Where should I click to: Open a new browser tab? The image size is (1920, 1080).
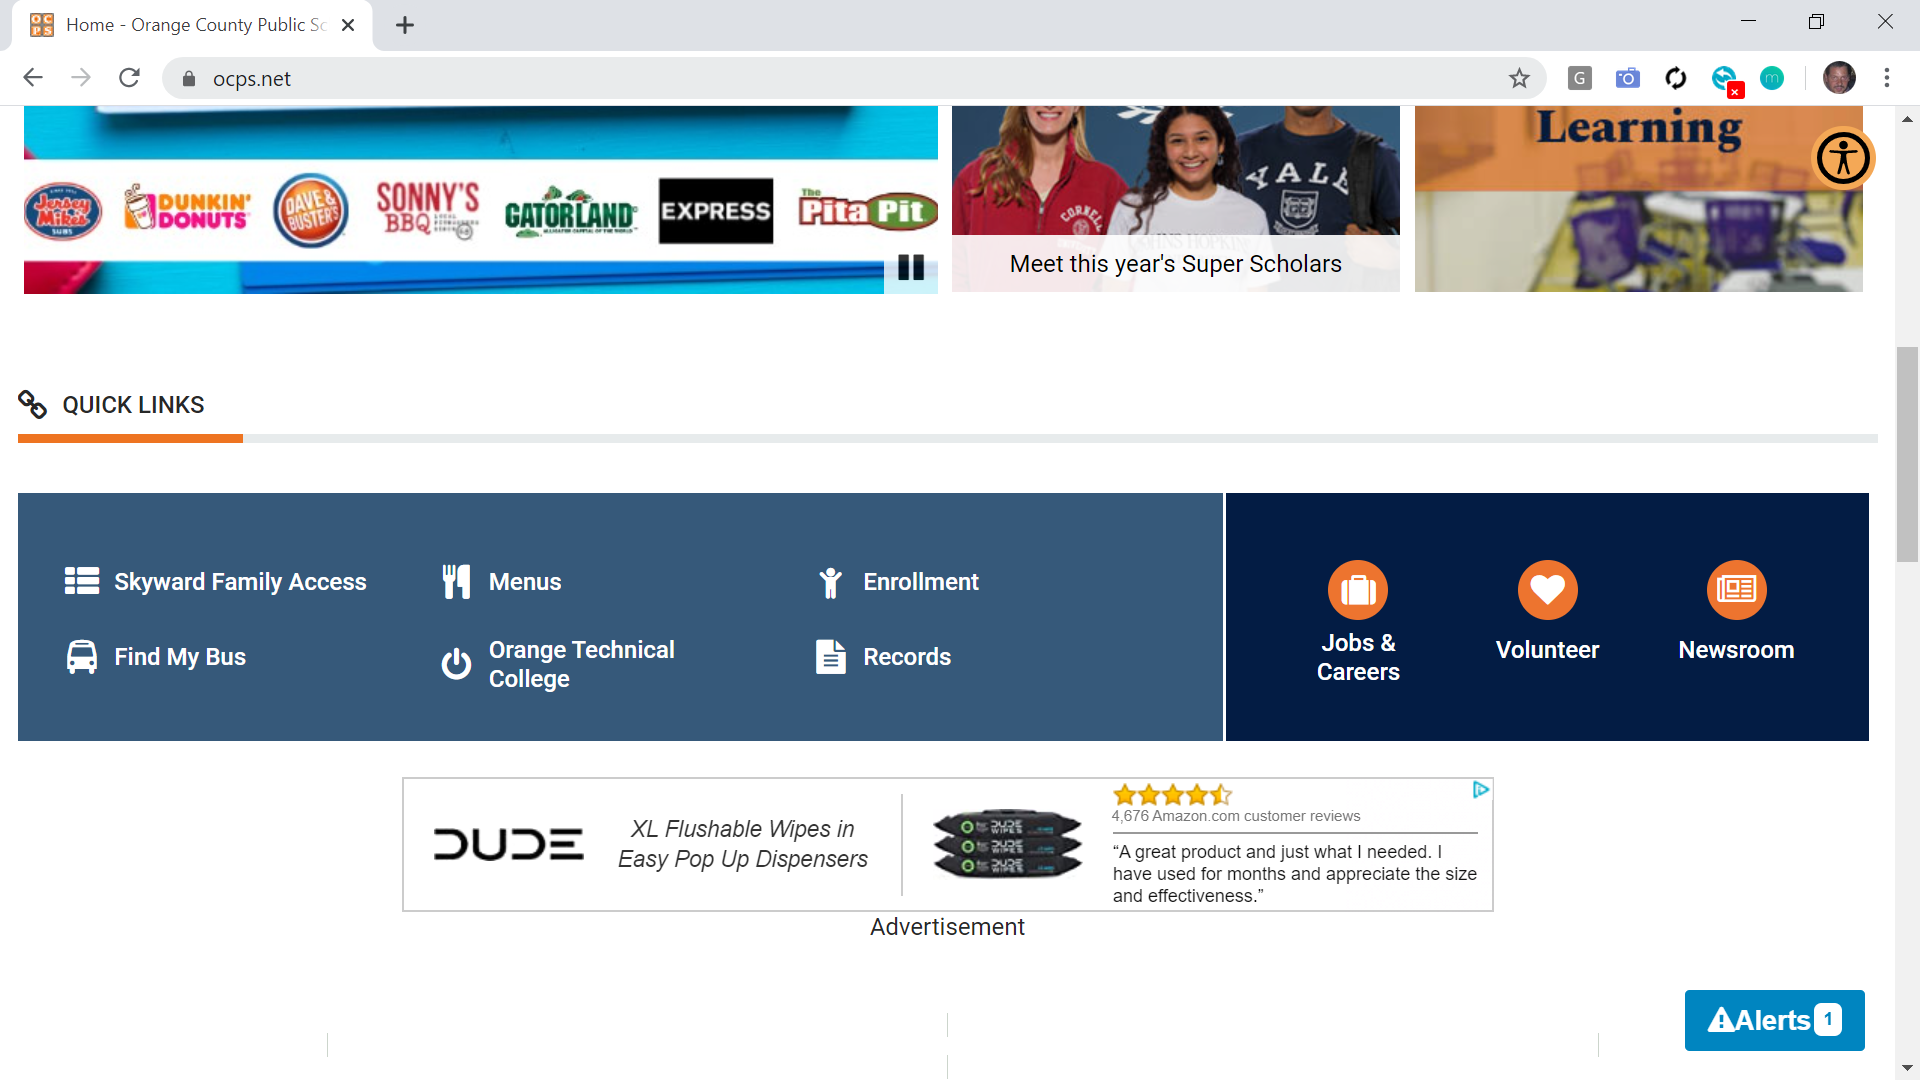405,25
